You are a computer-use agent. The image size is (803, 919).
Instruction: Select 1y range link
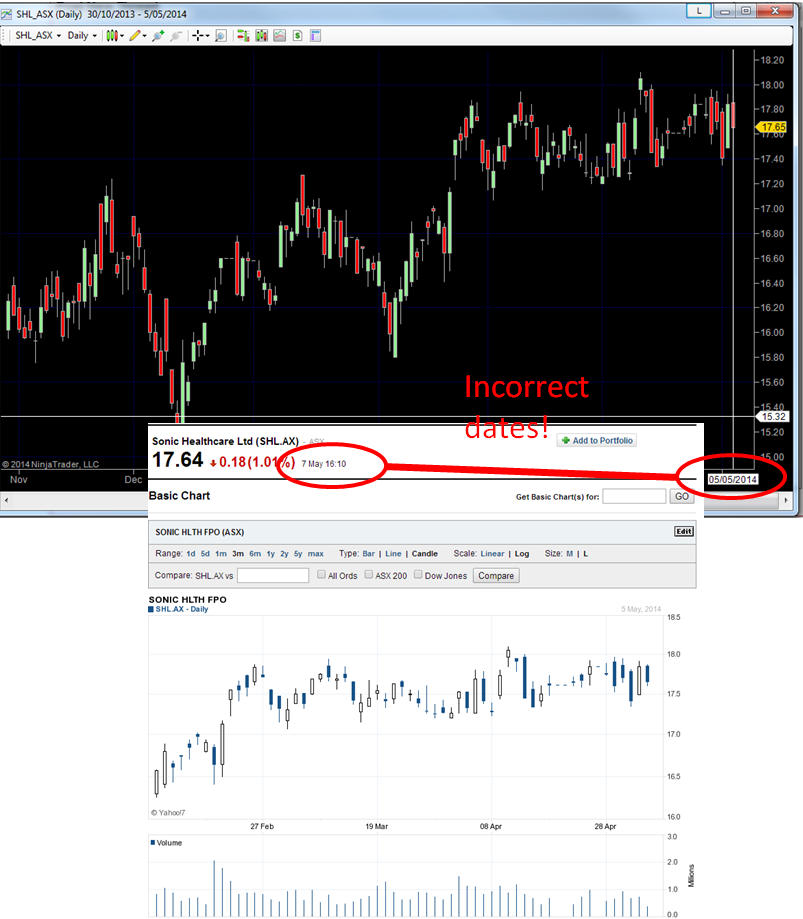(x=271, y=553)
